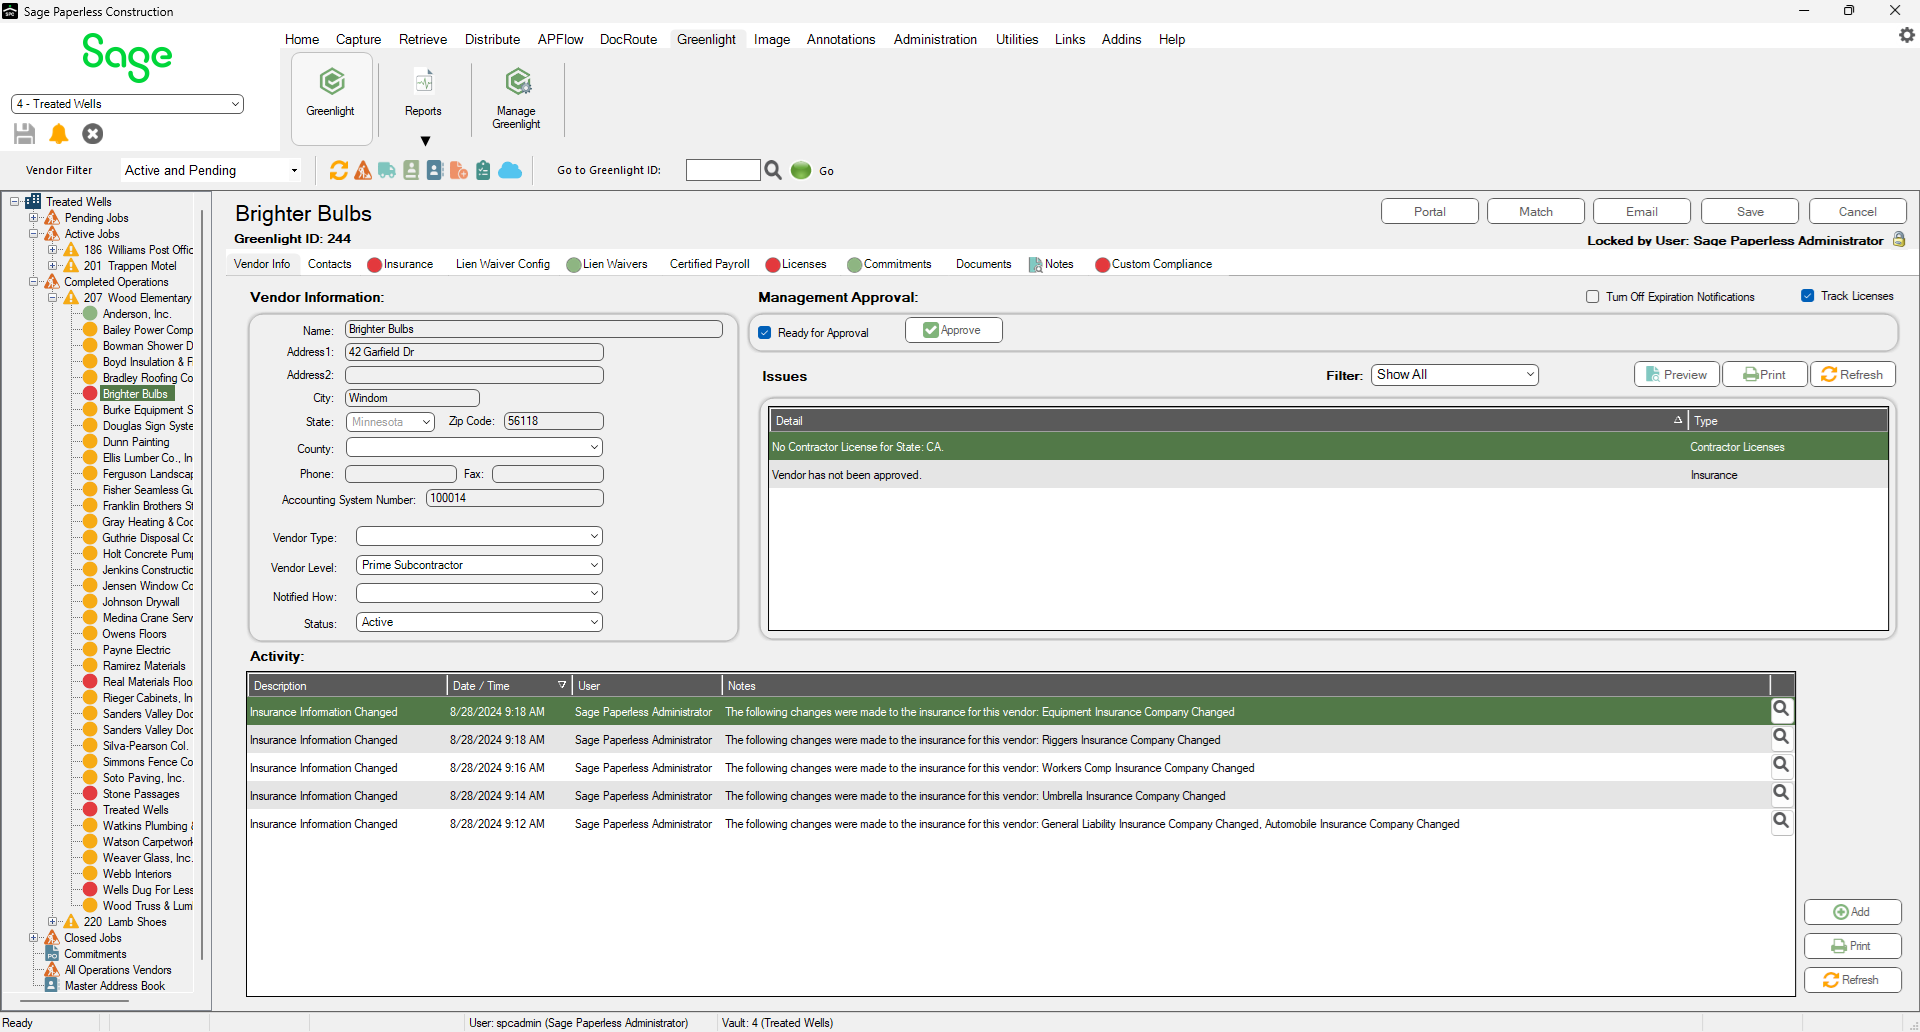Click the green clipboard checklist toolbar icon
This screenshot has width=1920, height=1032.
pos(483,170)
